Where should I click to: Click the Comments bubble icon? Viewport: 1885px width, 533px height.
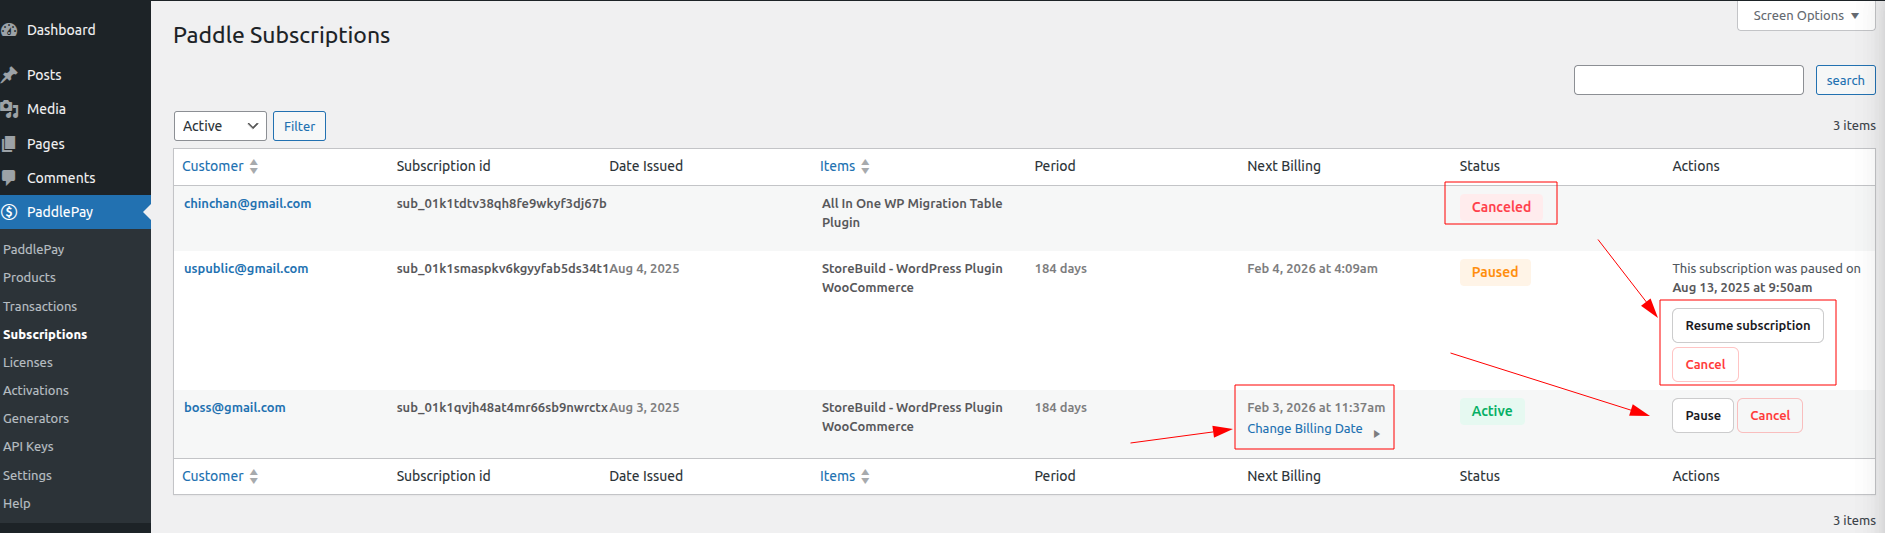9,178
